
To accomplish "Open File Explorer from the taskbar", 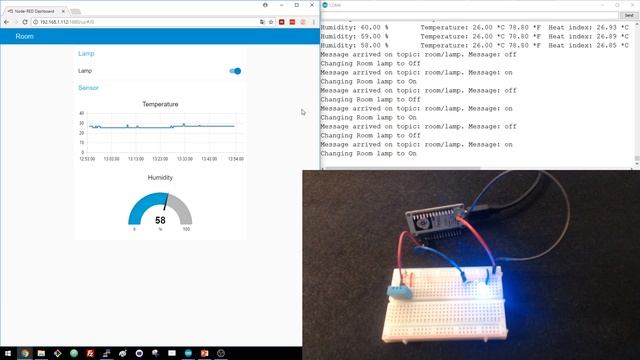I will click(41, 353).
